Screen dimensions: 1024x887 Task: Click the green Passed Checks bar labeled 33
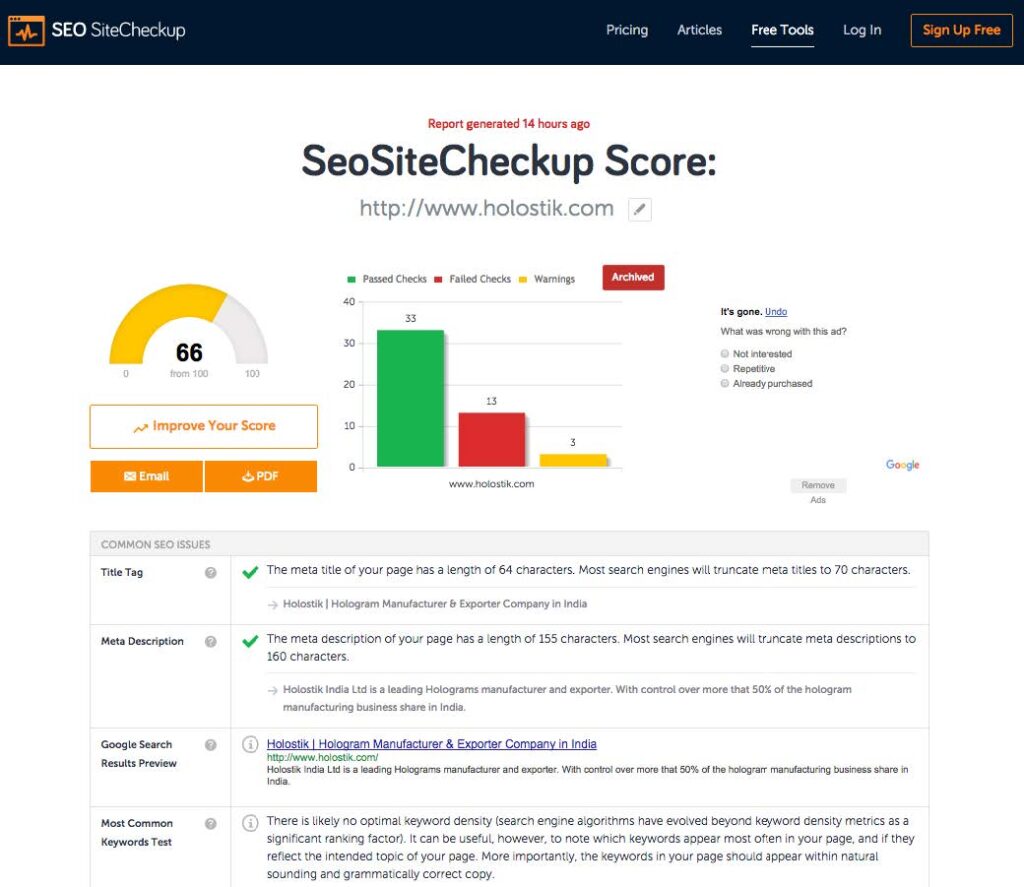(x=410, y=398)
